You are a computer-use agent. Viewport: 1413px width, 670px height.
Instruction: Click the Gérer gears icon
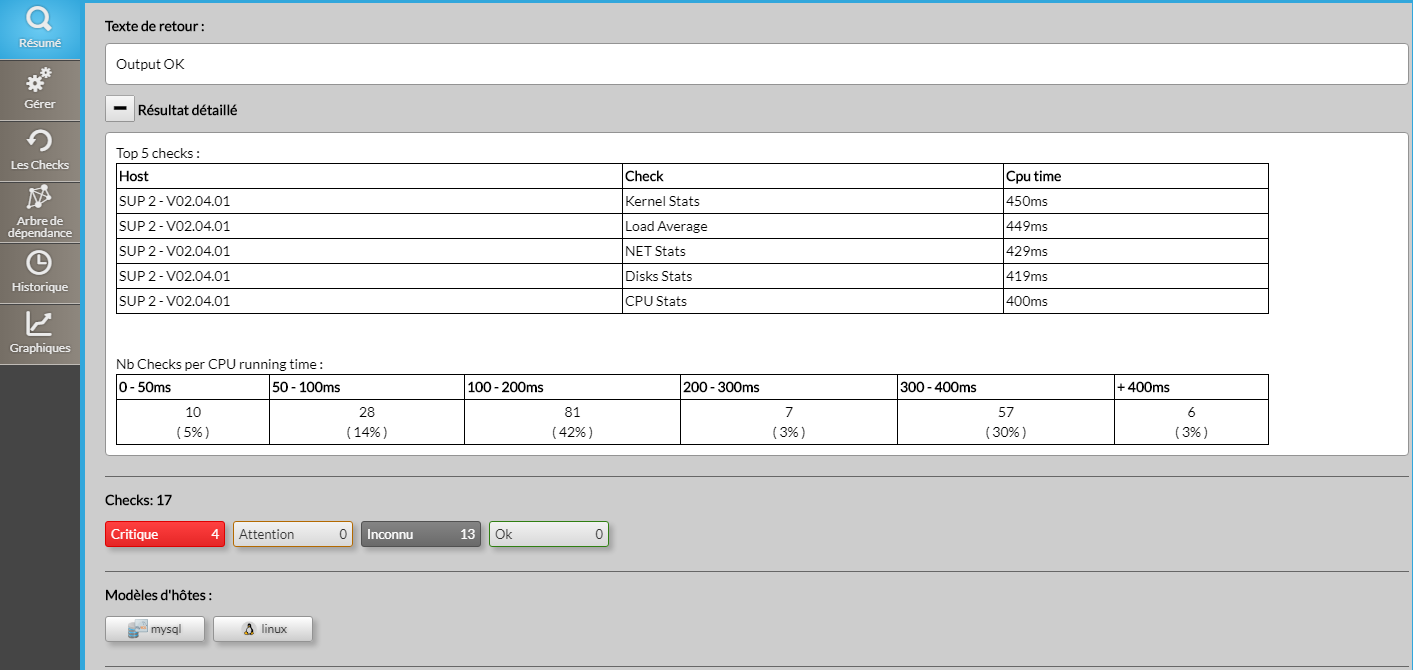click(39, 80)
